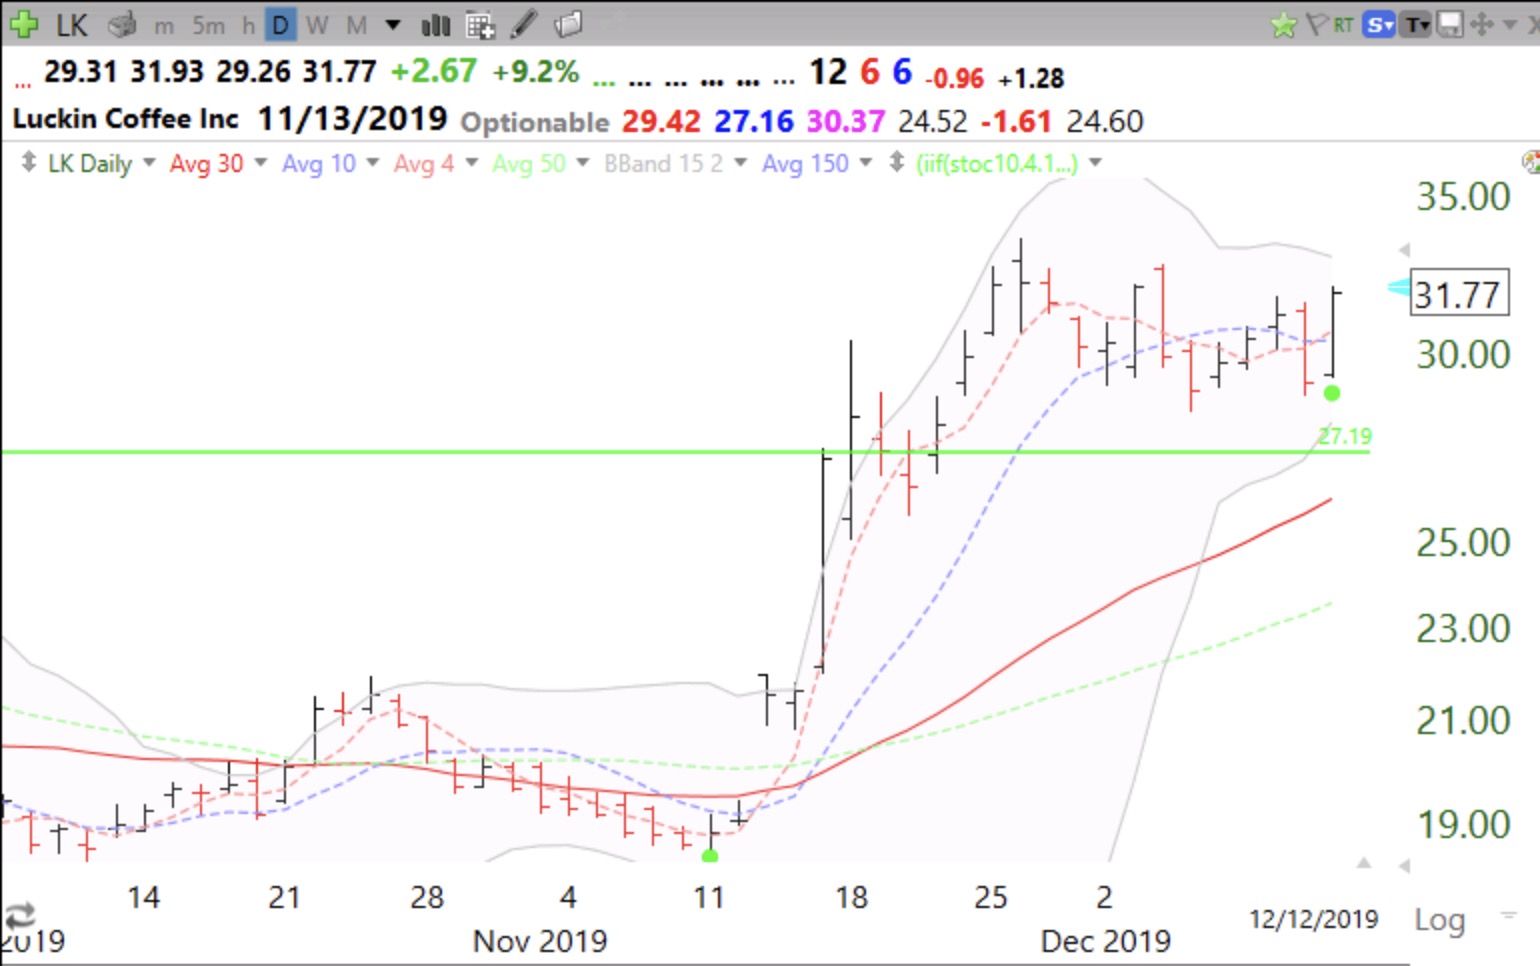Click the Avg 10 indicator label
1540x966 pixels.
318,163
